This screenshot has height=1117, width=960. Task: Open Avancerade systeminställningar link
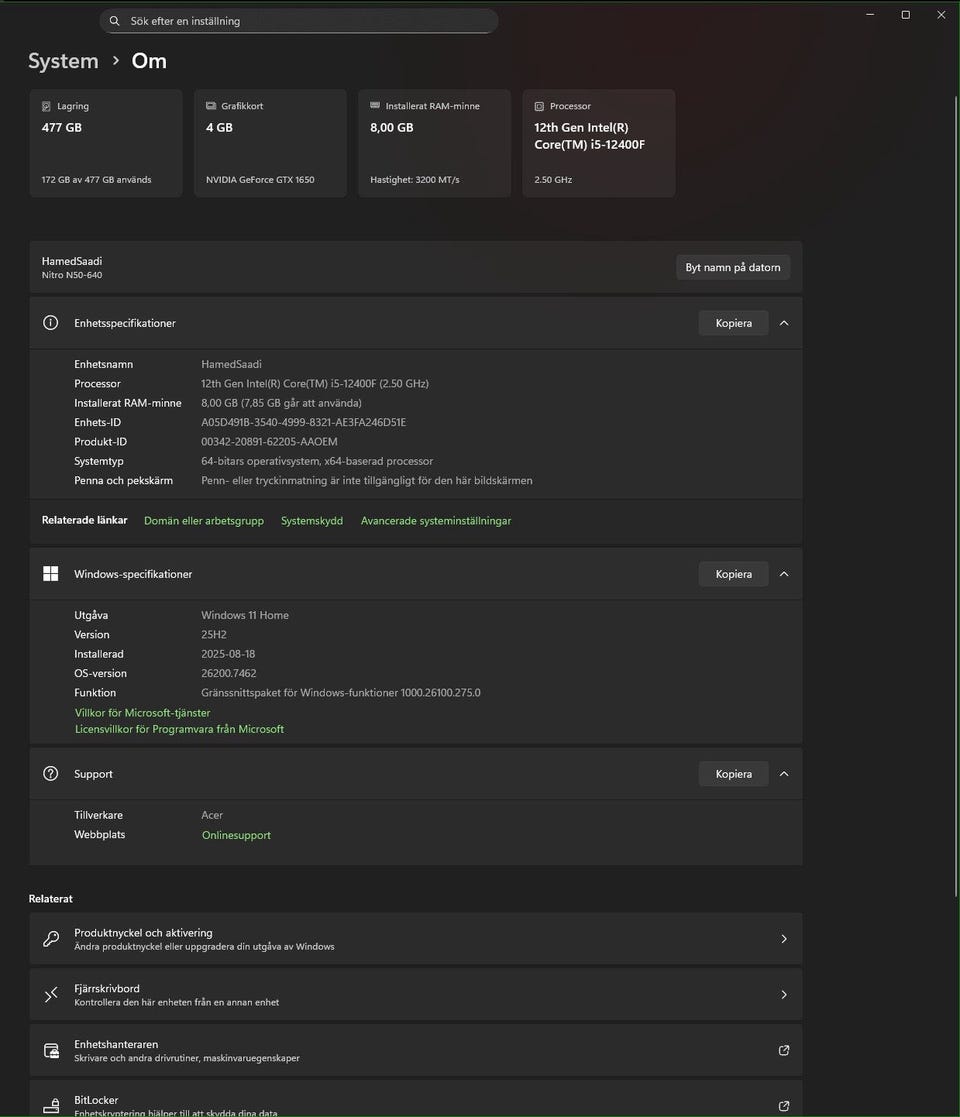pyautogui.click(x=436, y=521)
